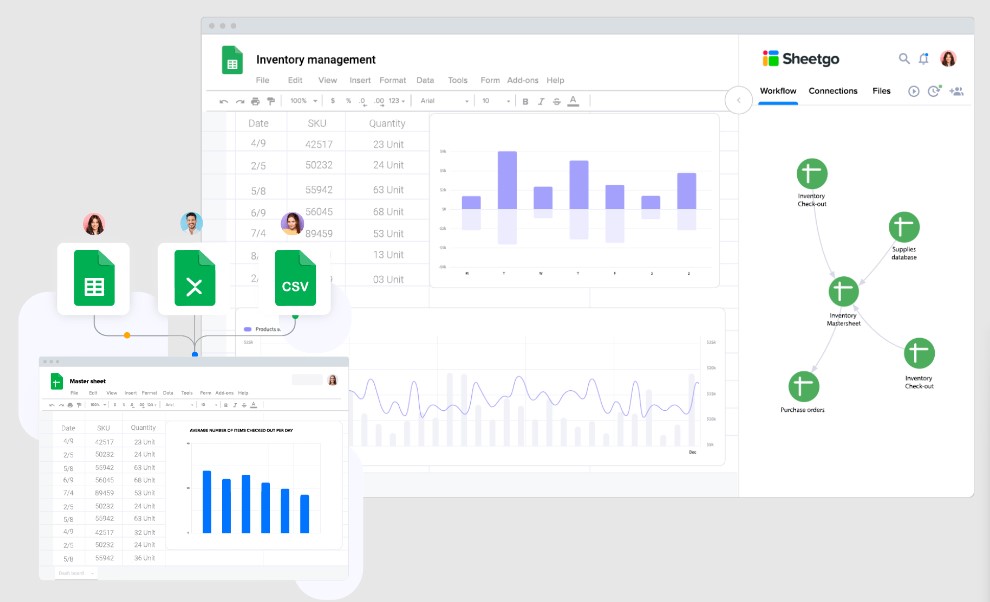Open the font size 10 dropdown
Image resolution: width=990 pixels, height=602 pixels.
pyautogui.click(x=496, y=101)
